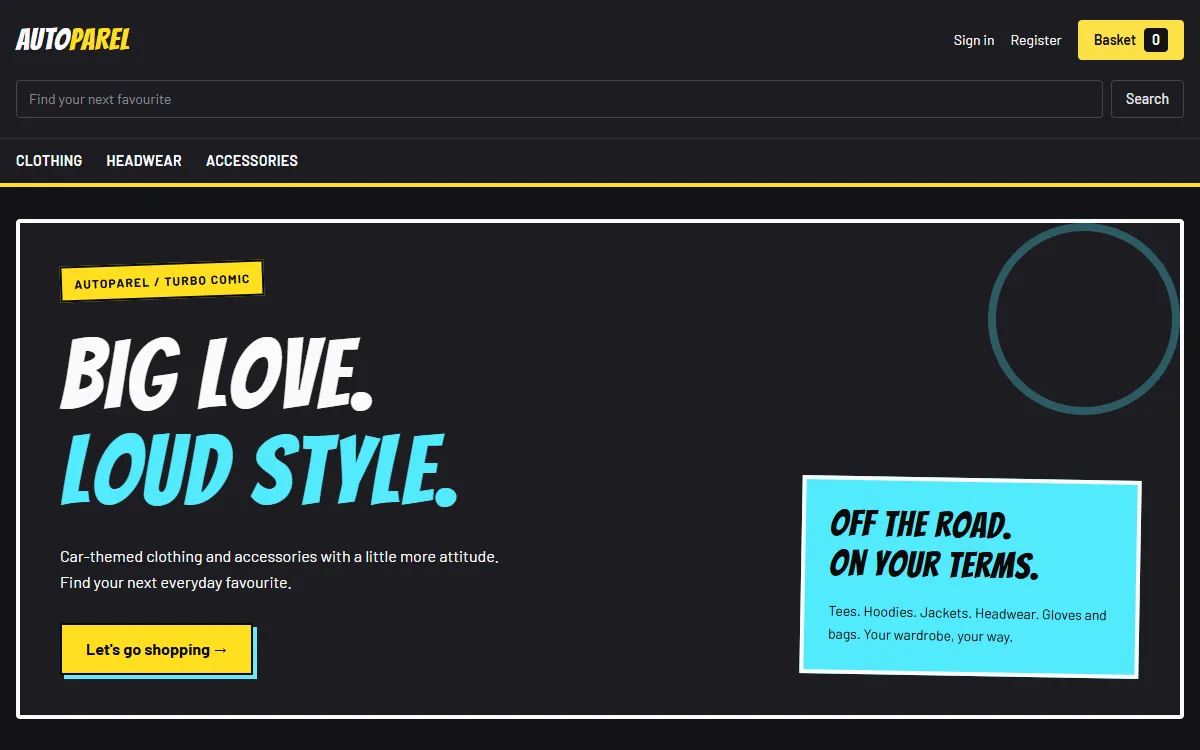Click the Search button
Image resolution: width=1200 pixels, height=750 pixels.
click(1147, 99)
